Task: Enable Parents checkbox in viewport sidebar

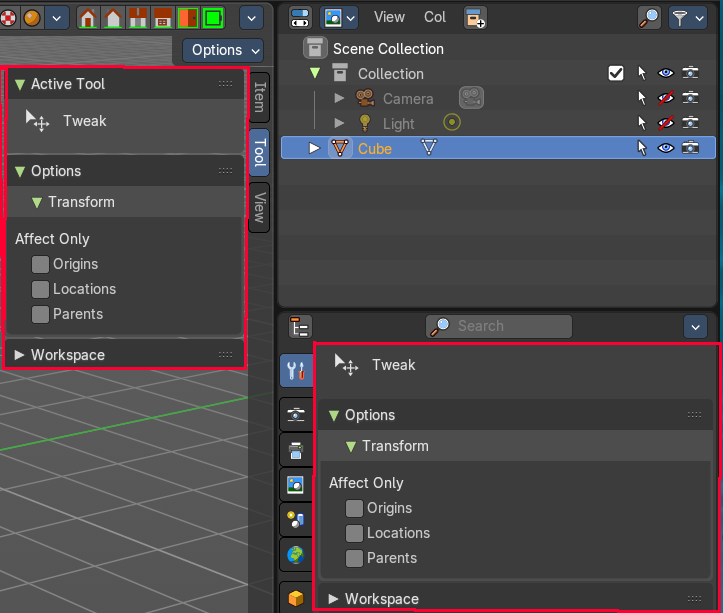Action: click(x=40, y=314)
